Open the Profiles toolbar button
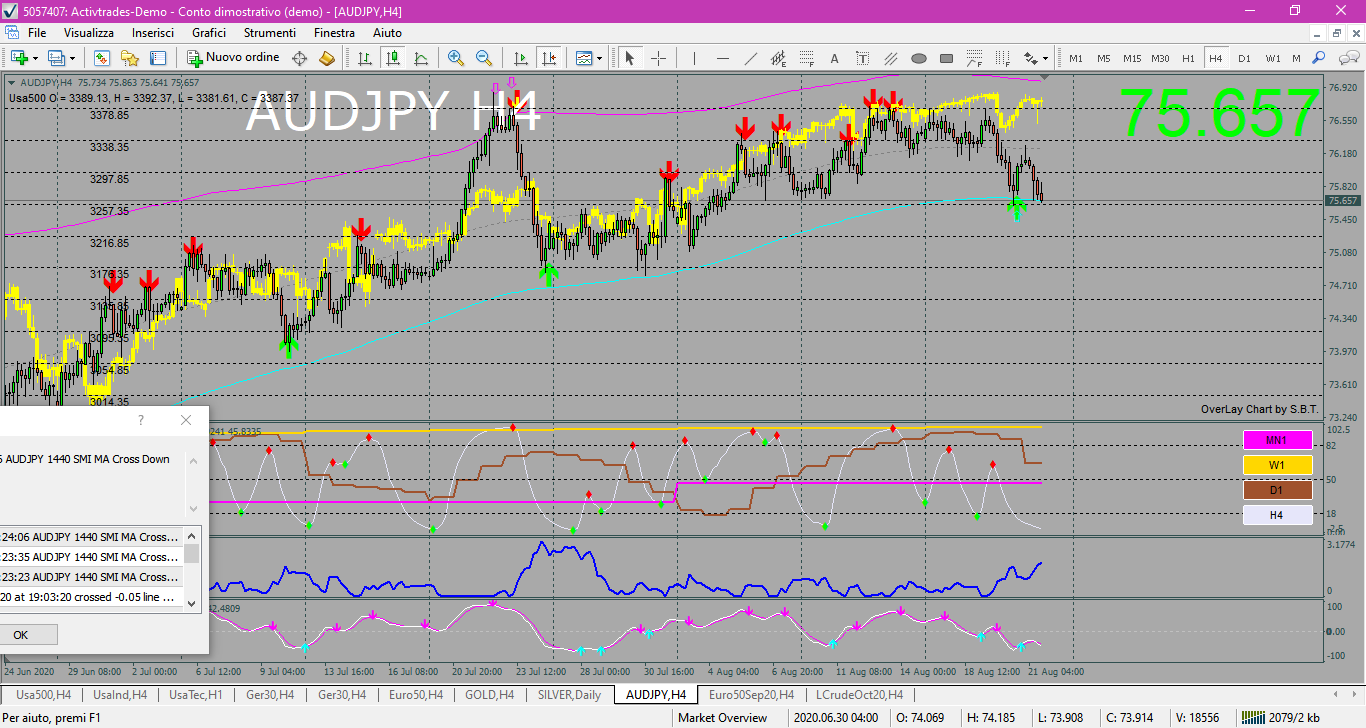The width and height of the screenshot is (1366, 728). click(55, 58)
